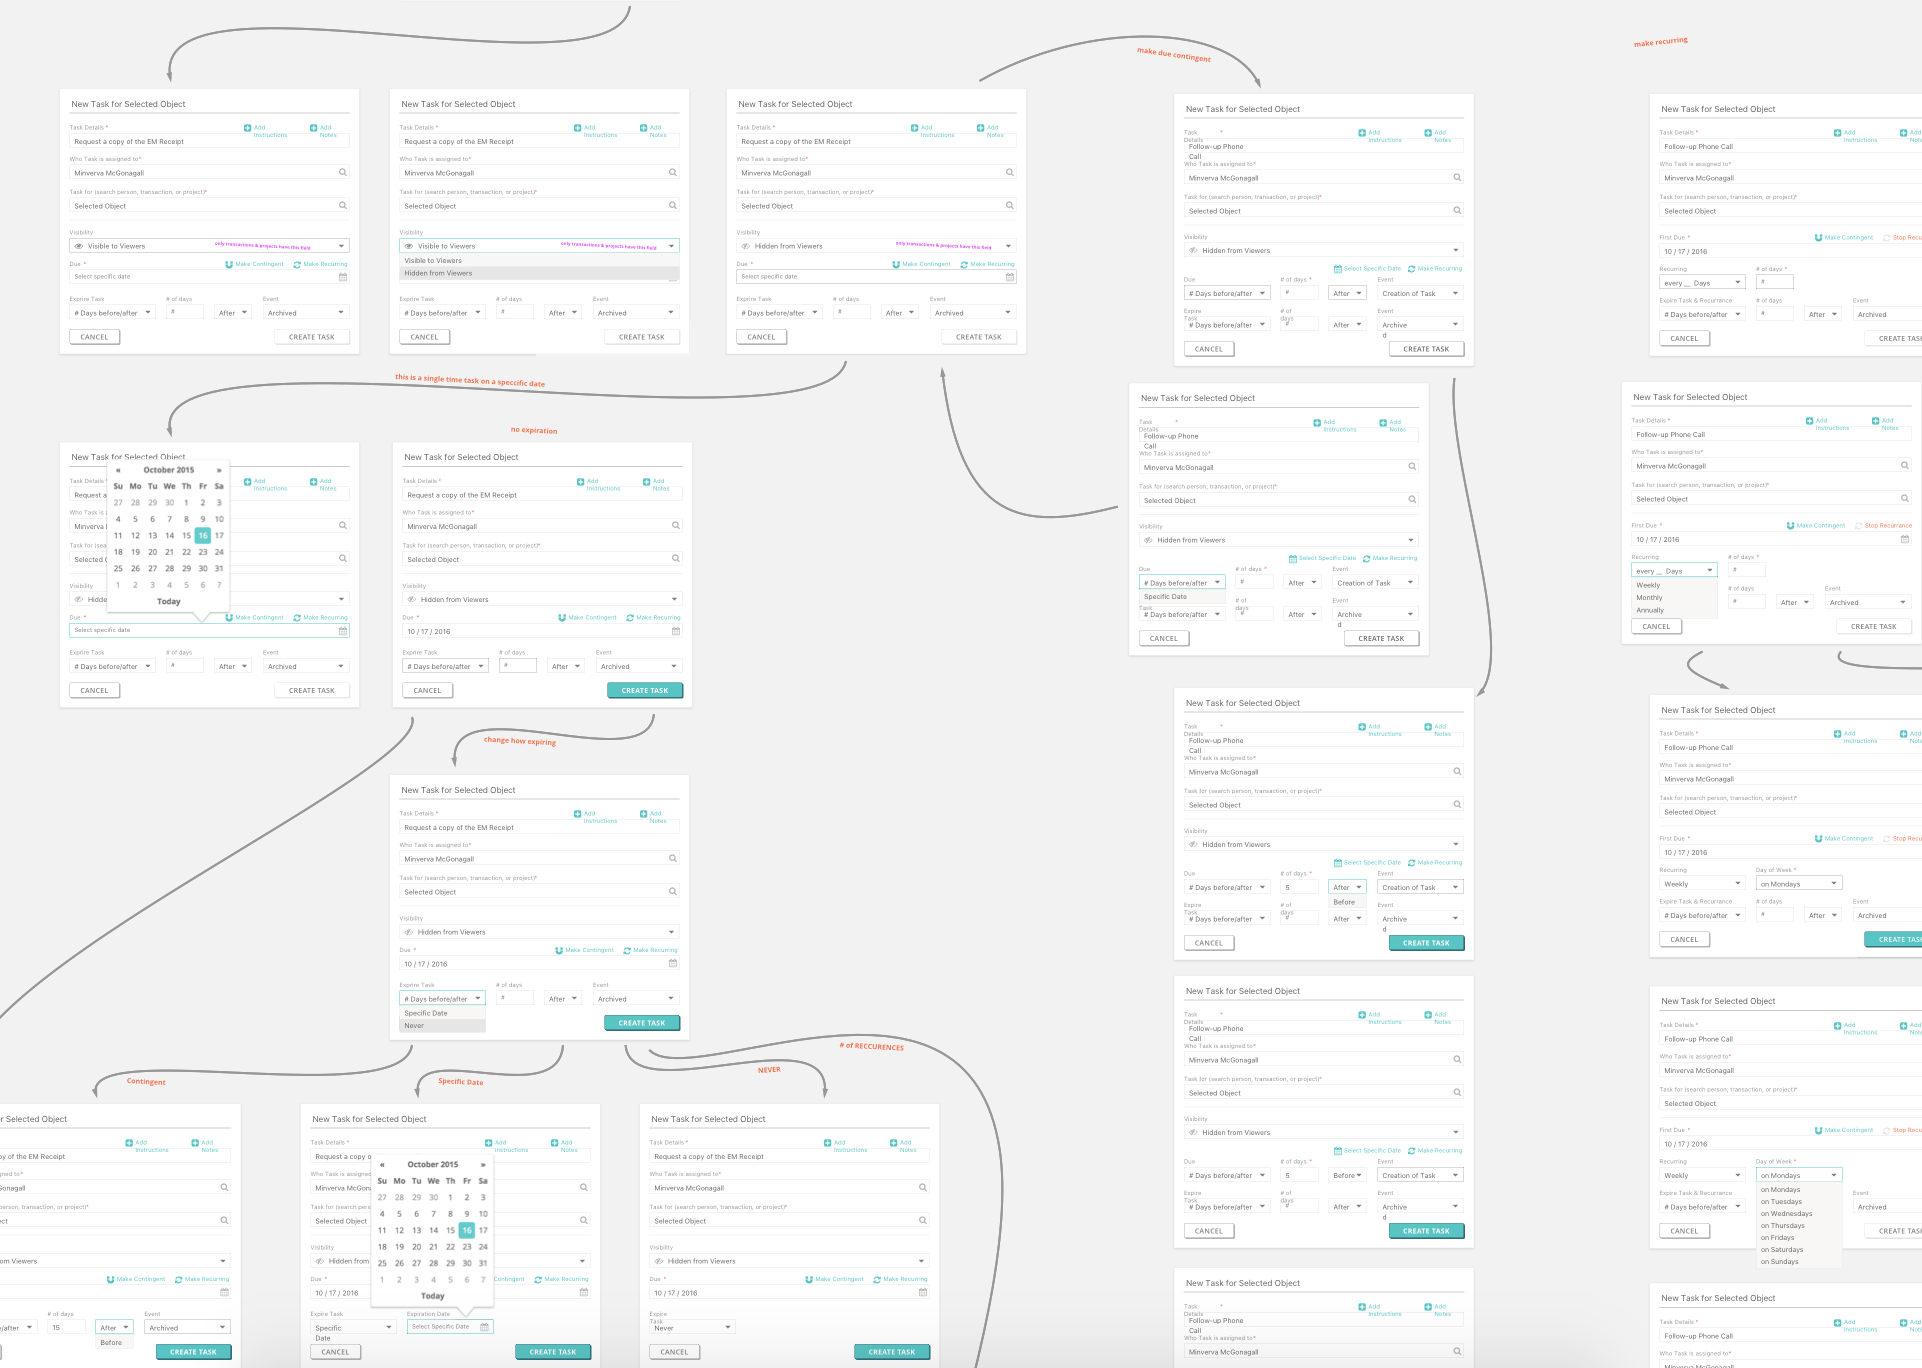The width and height of the screenshot is (1922, 1368).
Task: Choose 'Before' option under After dropdown in Follow-up Phone Call dialog
Action: tap(1347, 902)
